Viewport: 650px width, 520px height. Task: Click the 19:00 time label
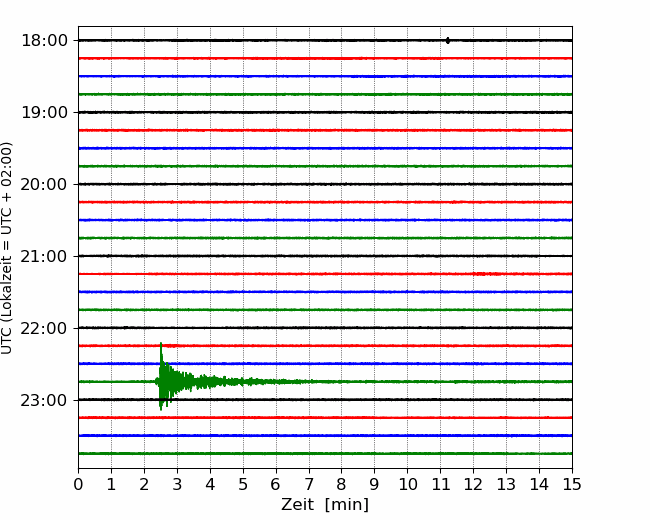pyautogui.click(x=44, y=112)
